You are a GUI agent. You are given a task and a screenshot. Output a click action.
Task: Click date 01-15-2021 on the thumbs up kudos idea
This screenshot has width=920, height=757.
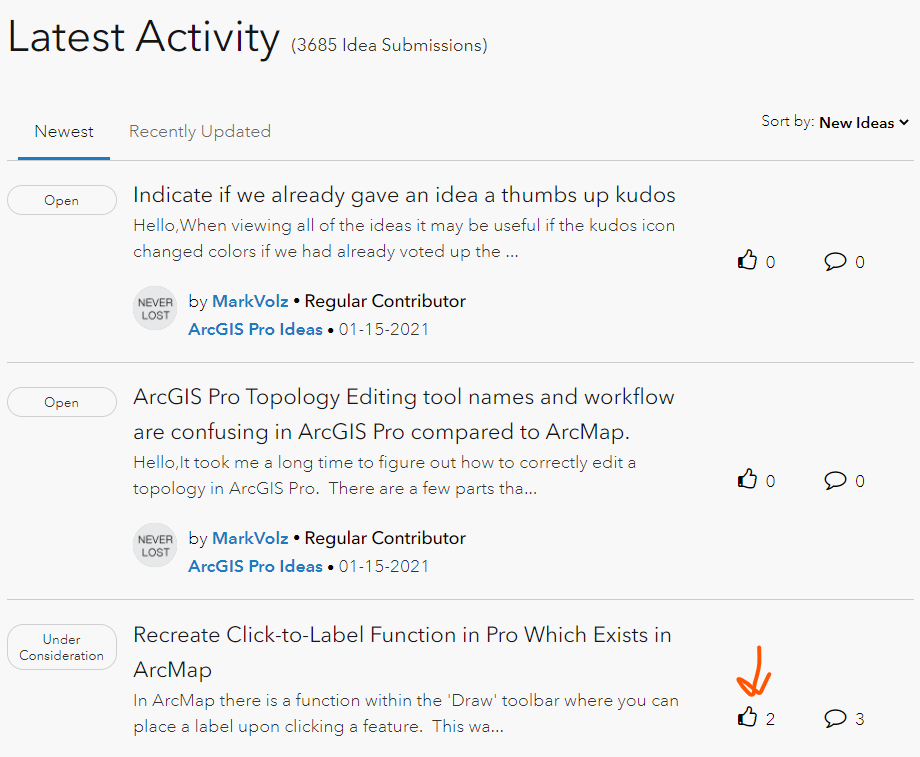(384, 329)
